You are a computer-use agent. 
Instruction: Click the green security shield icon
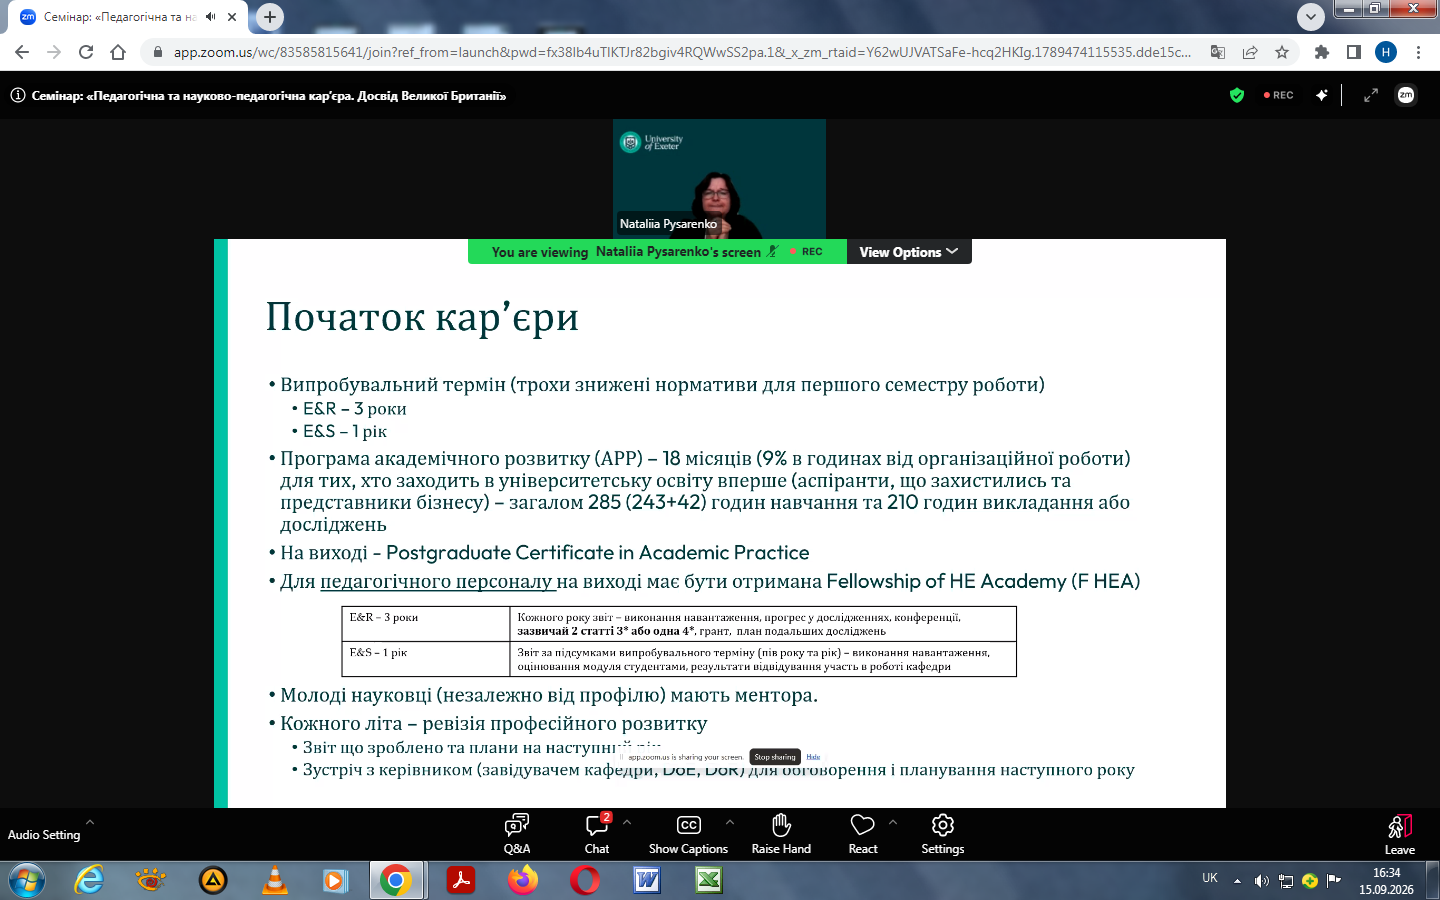(1237, 95)
